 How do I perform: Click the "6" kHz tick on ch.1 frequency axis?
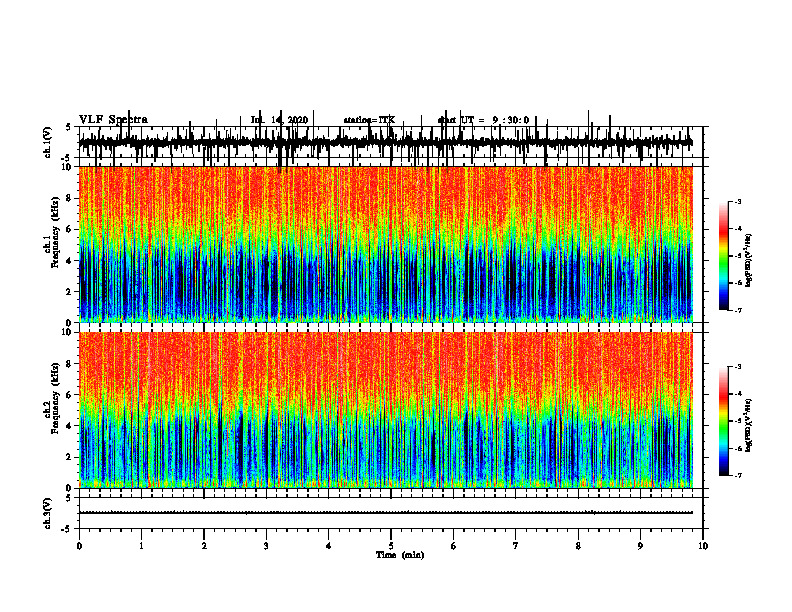pyautogui.click(x=70, y=229)
